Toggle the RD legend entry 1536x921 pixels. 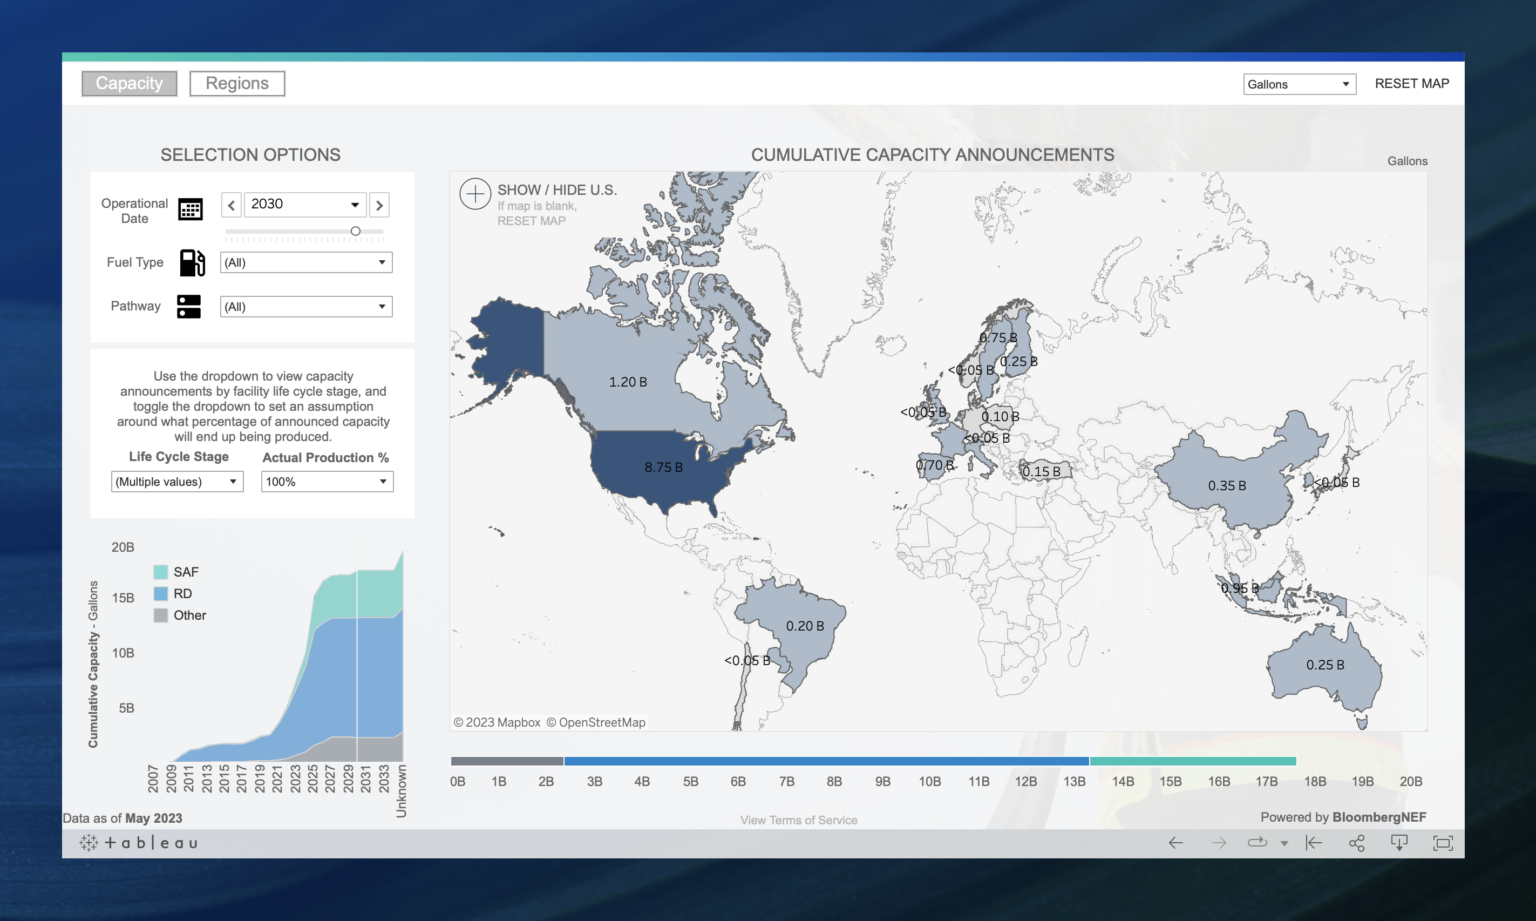tap(172, 593)
